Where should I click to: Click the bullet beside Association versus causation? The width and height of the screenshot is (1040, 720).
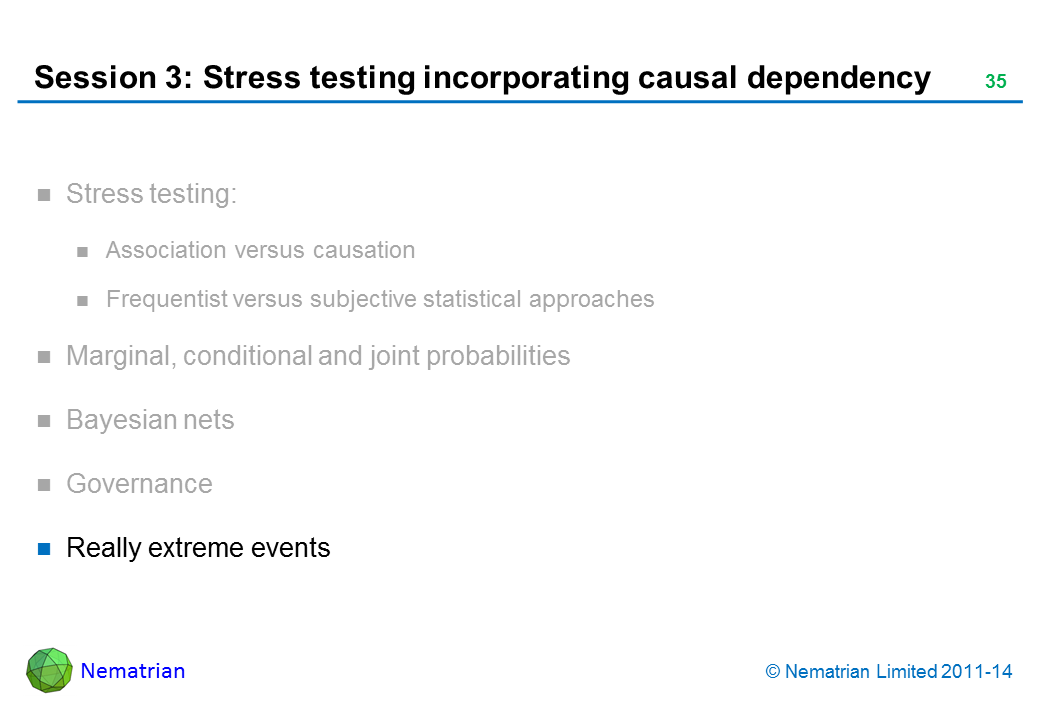[84, 251]
